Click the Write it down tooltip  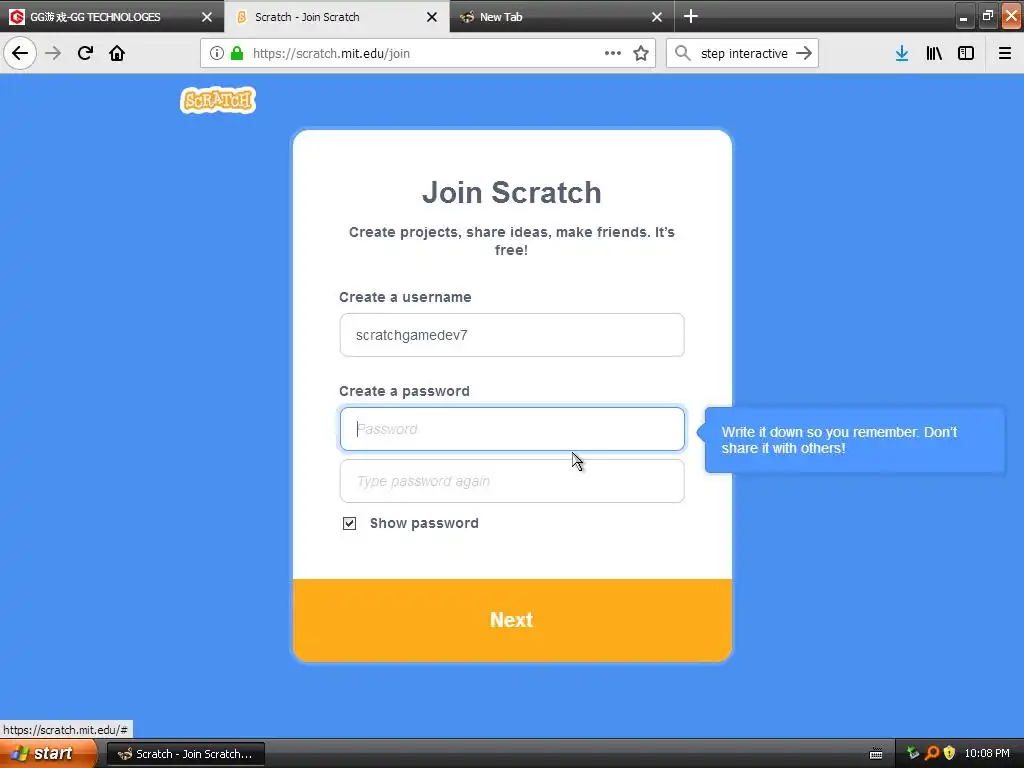tap(854, 440)
